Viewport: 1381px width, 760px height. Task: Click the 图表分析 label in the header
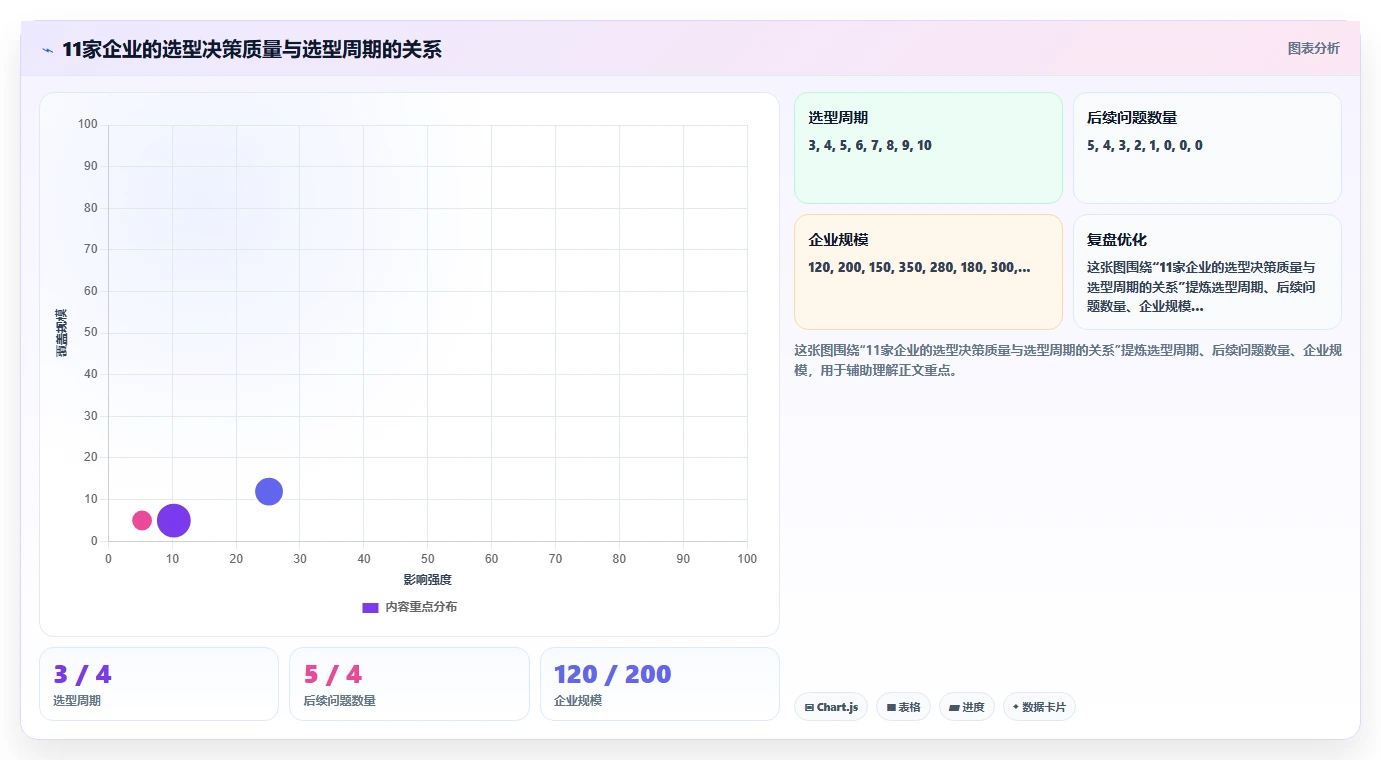coord(1313,48)
